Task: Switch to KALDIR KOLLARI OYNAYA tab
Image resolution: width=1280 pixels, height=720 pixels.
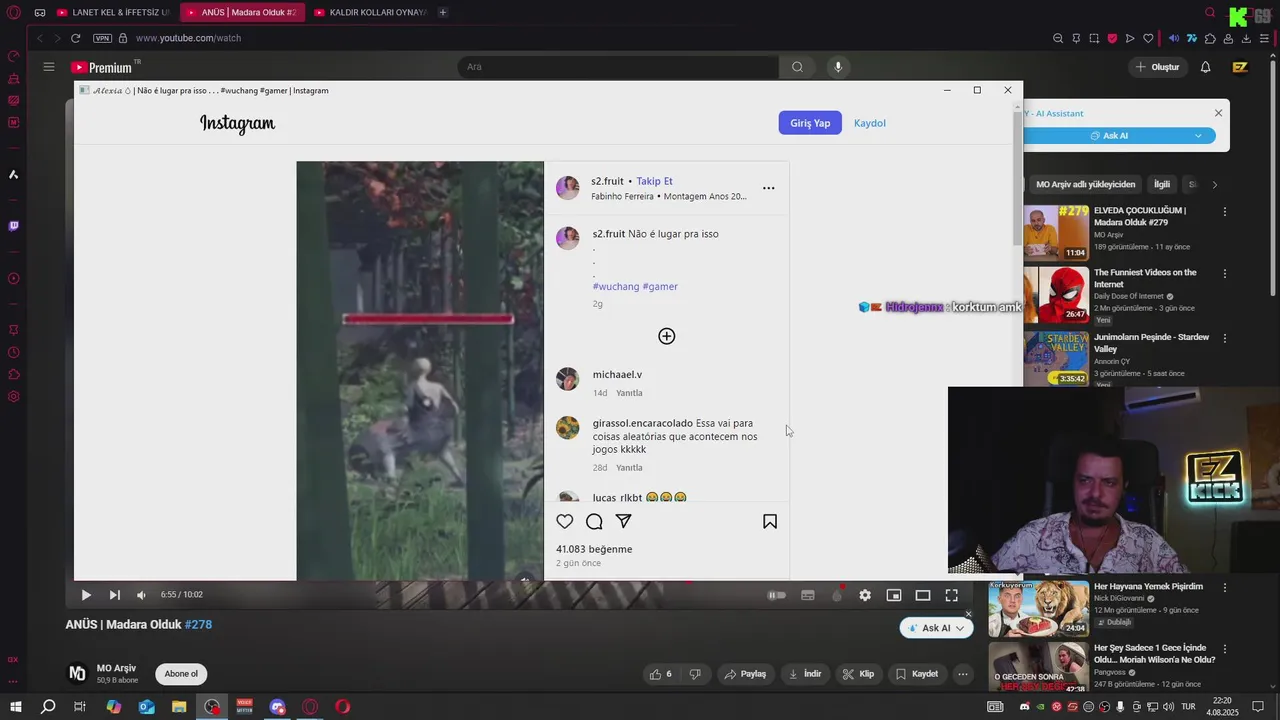Action: point(370,12)
